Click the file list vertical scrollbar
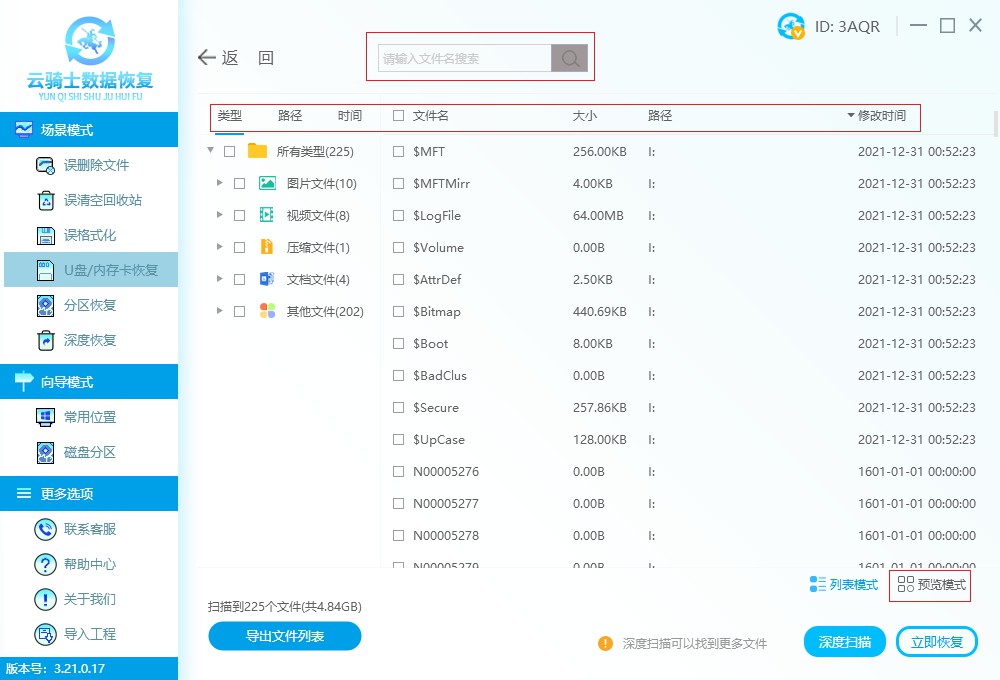 pyautogui.click(x=996, y=123)
